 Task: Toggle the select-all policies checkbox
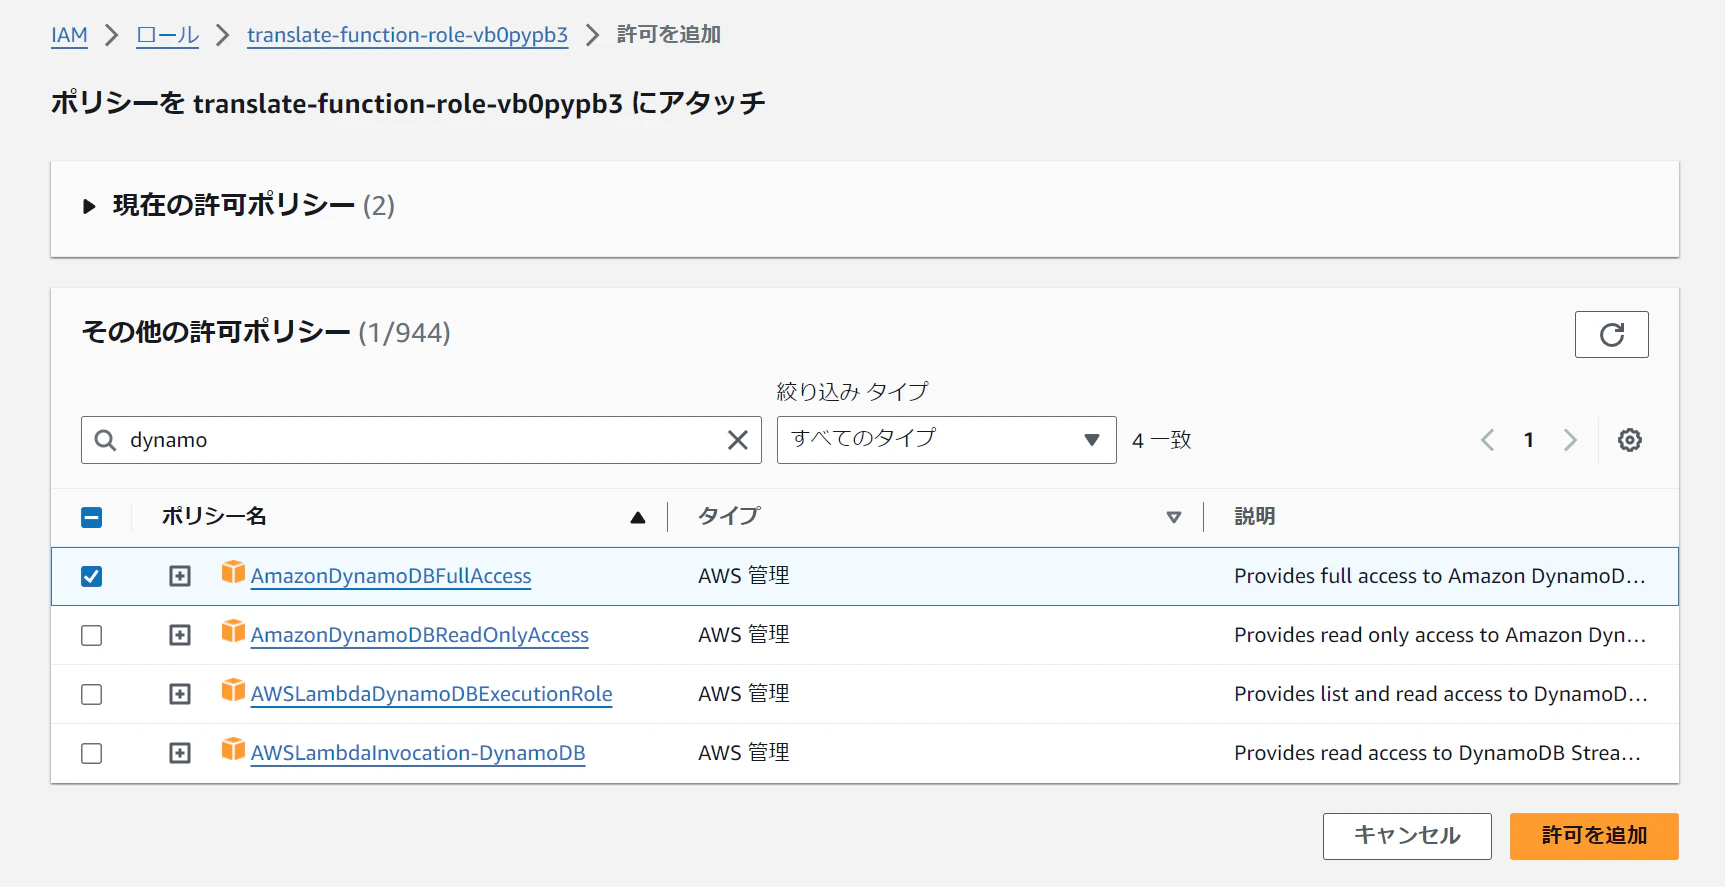pyautogui.click(x=91, y=517)
